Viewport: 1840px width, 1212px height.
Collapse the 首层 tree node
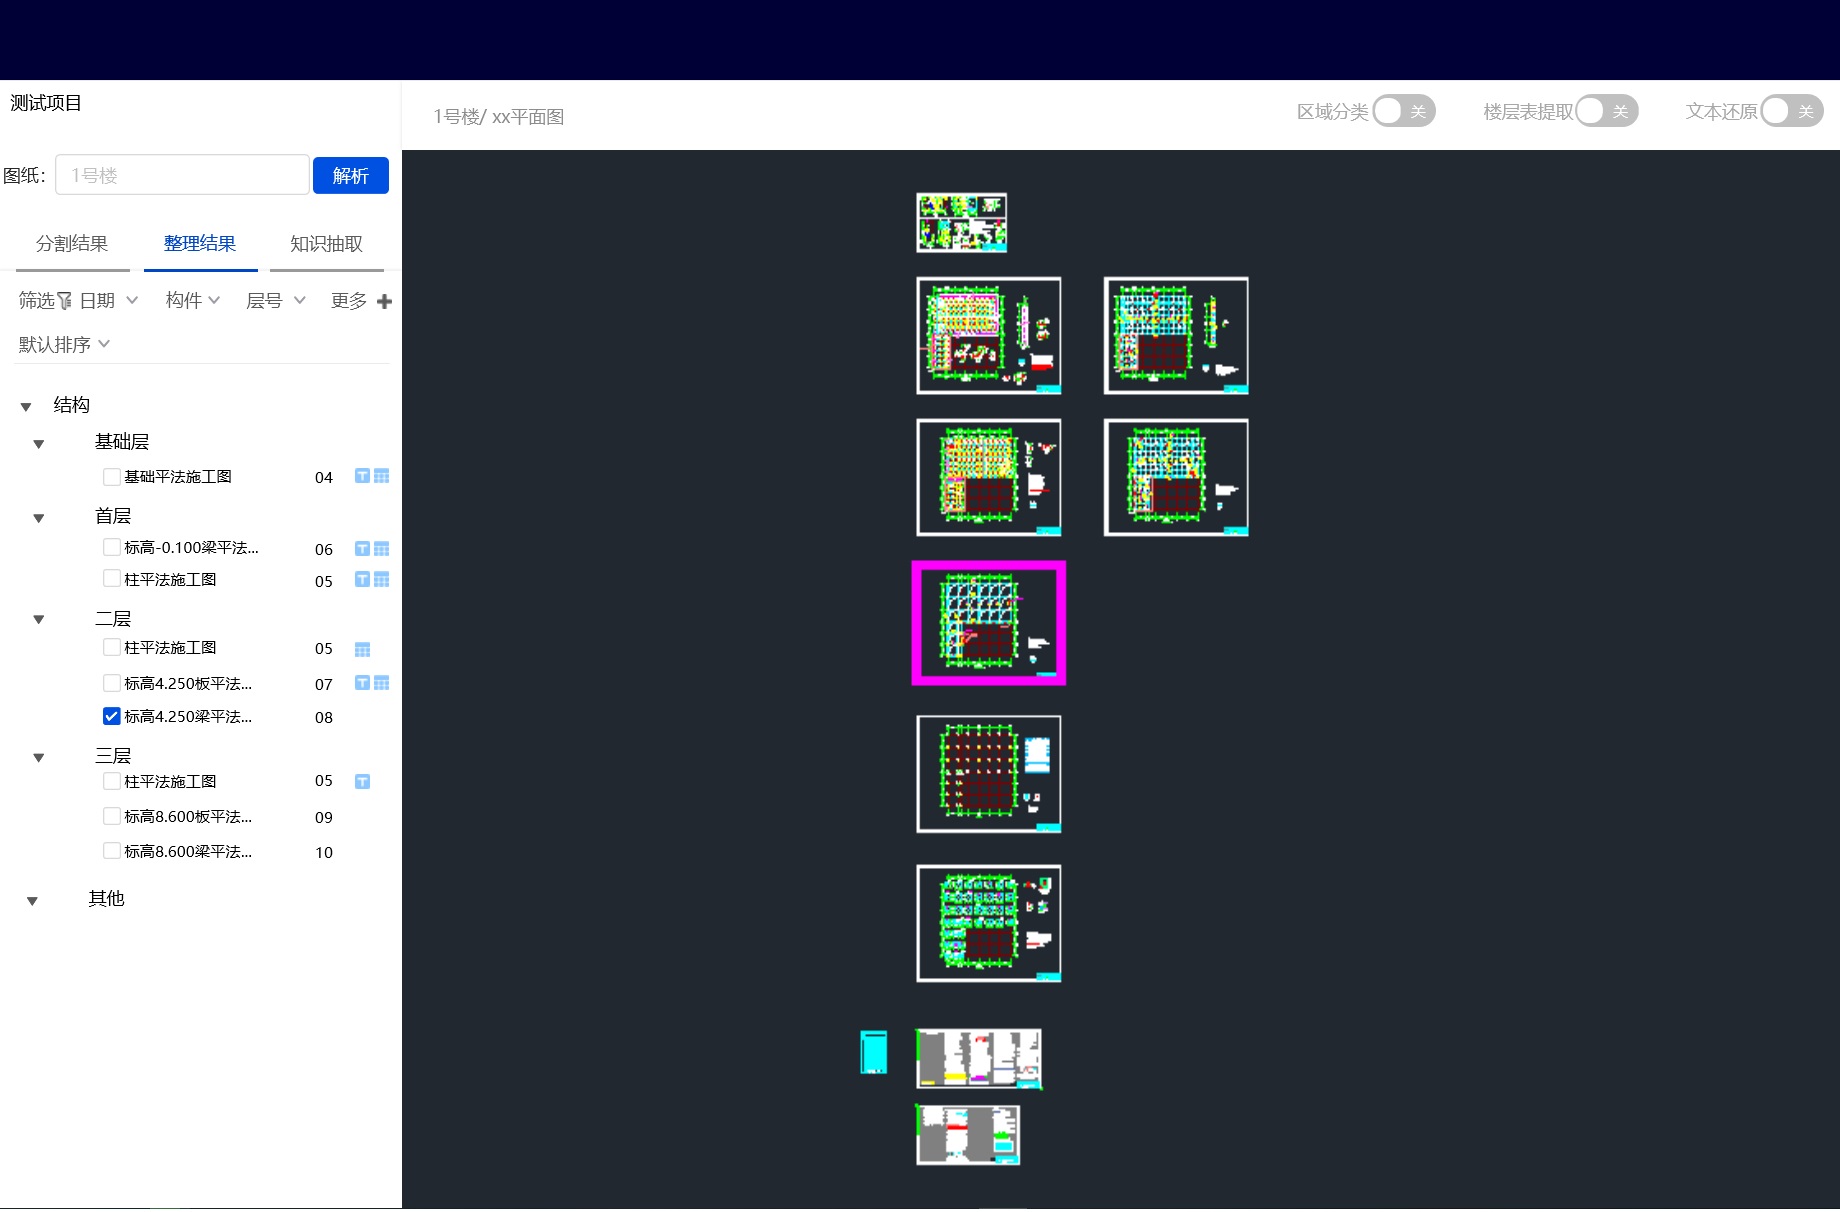(x=39, y=518)
